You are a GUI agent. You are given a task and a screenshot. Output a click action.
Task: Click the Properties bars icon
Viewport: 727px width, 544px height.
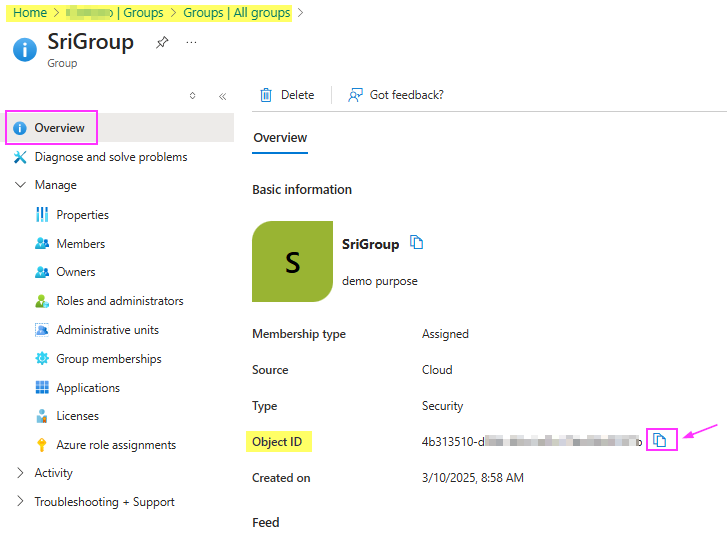[42, 215]
